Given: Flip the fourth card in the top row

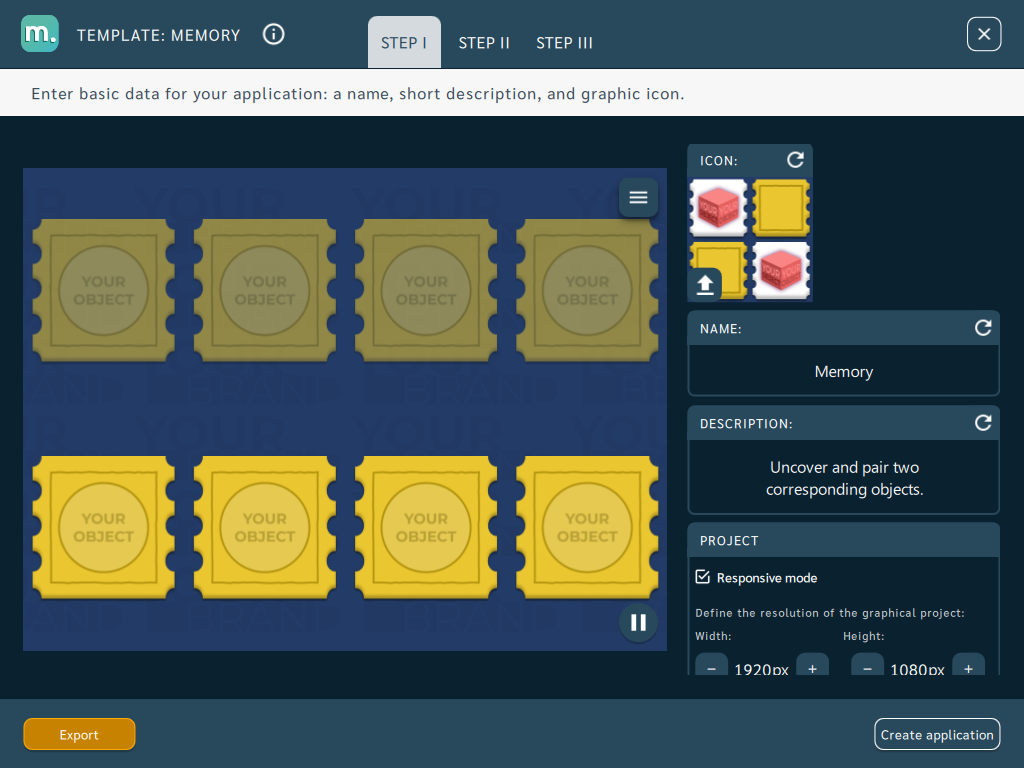Looking at the screenshot, I should click(587, 290).
